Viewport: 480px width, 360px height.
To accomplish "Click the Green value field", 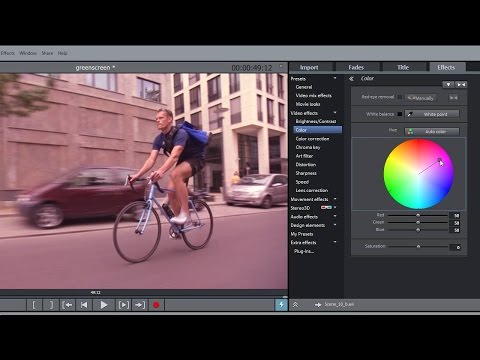I will coord(455,223).
